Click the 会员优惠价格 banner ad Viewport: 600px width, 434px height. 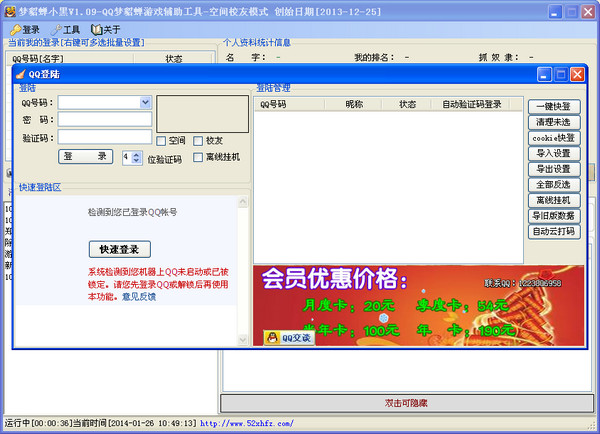point(418,305)
